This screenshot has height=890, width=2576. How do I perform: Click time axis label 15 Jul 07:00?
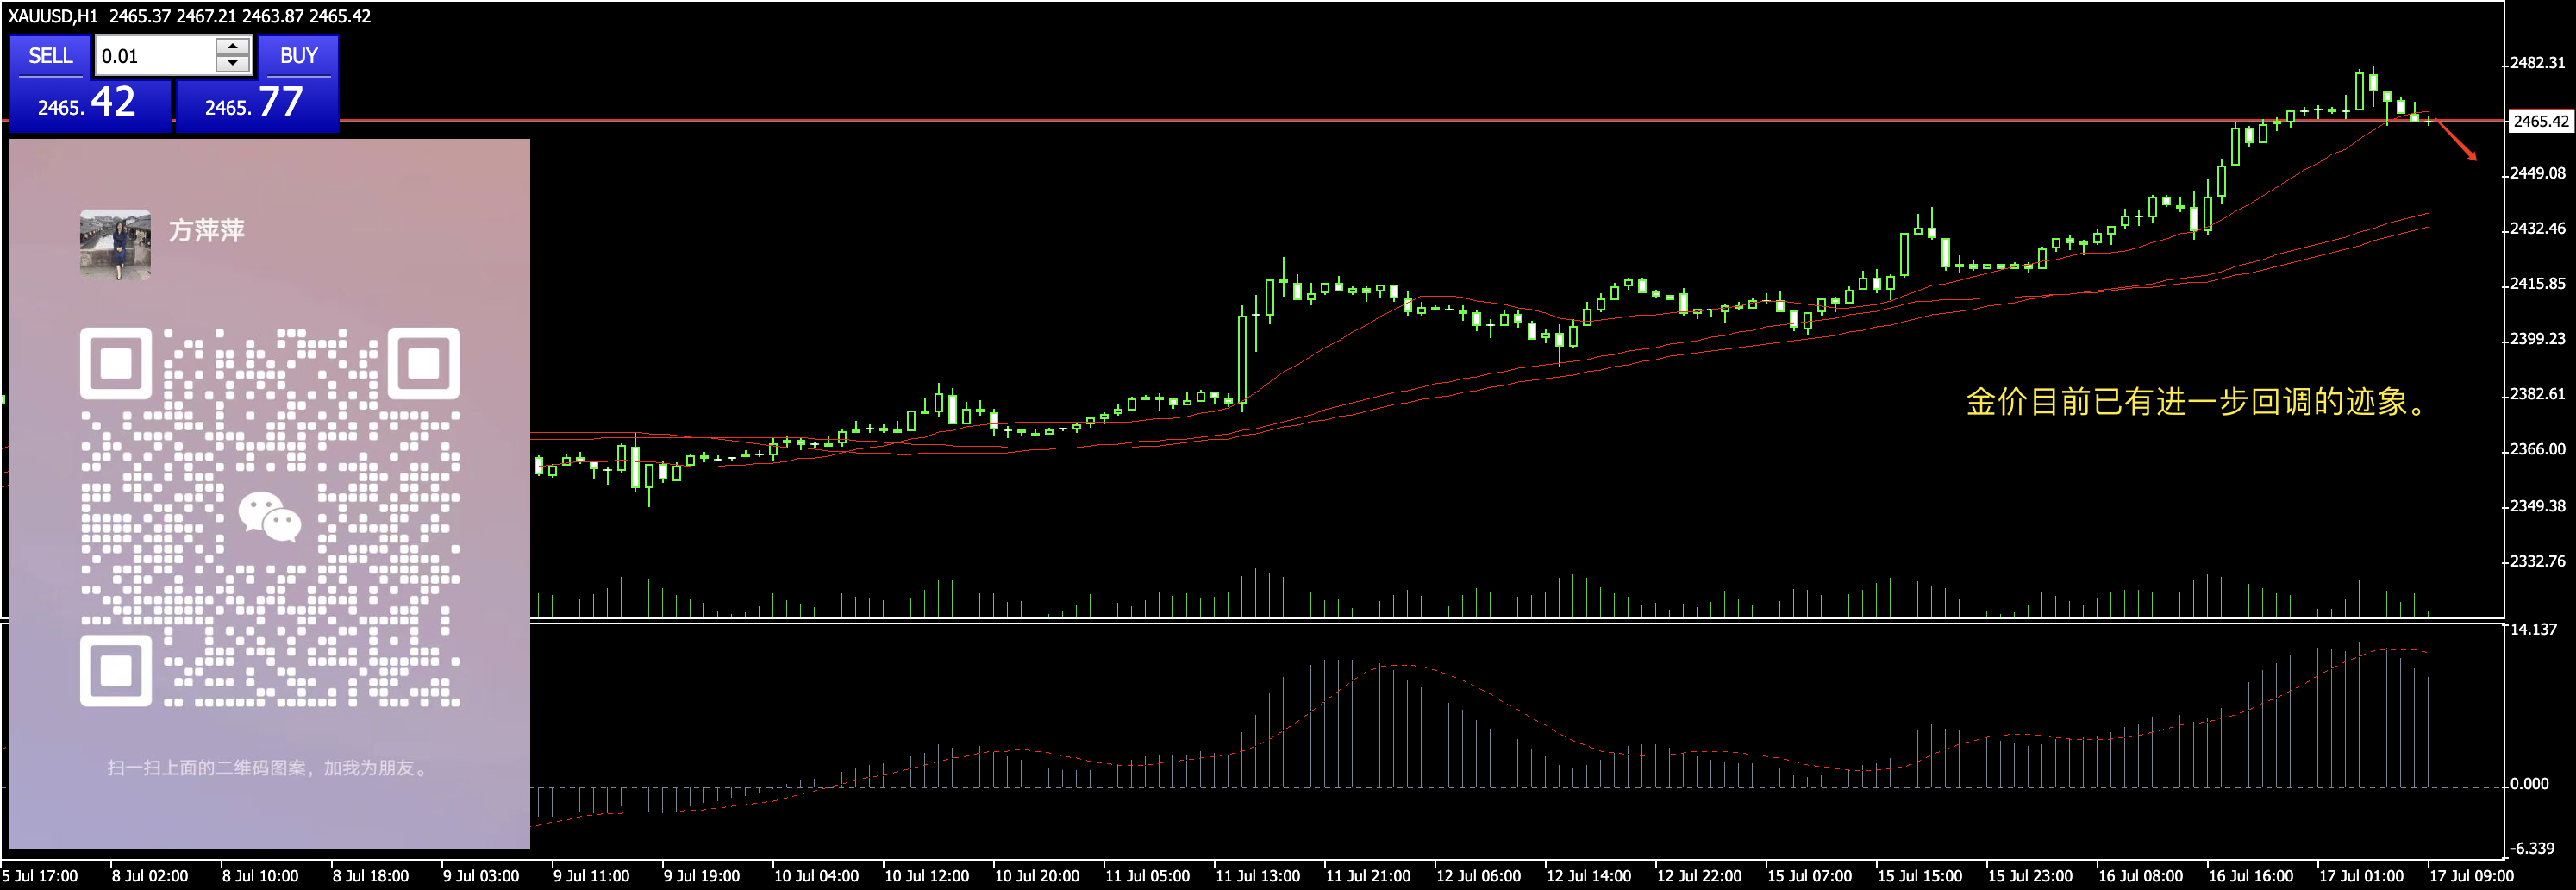[x=1809, y=876]
